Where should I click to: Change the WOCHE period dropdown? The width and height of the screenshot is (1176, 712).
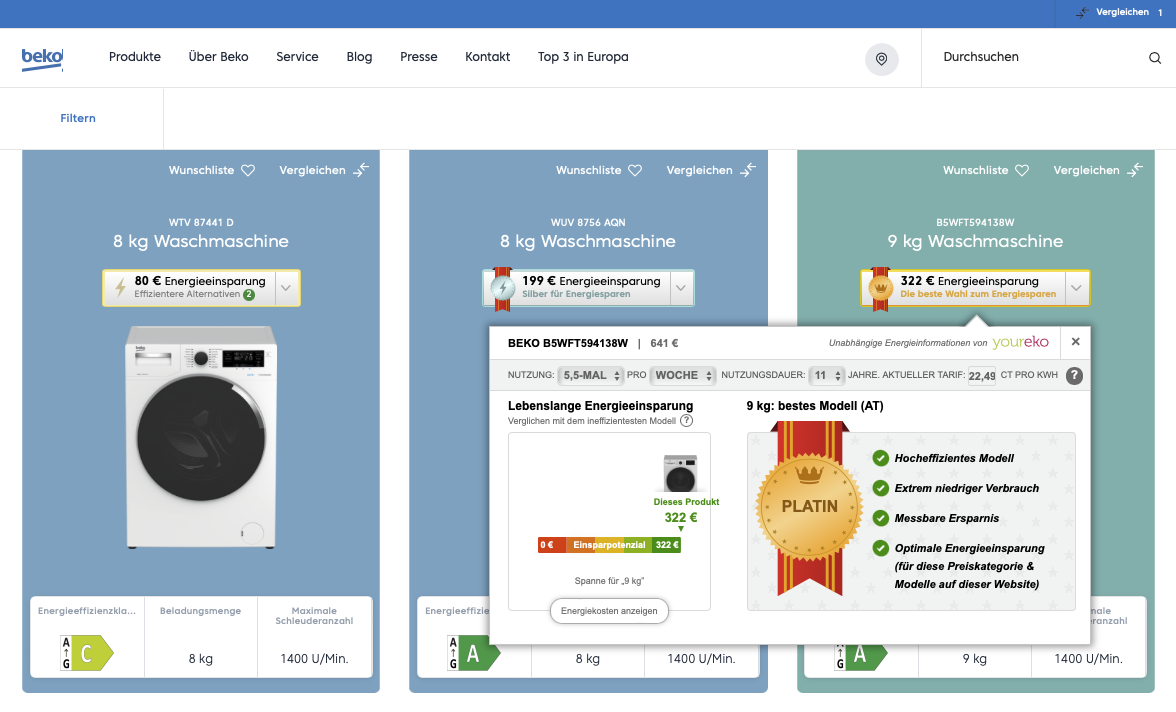click(x=682, y=375)
